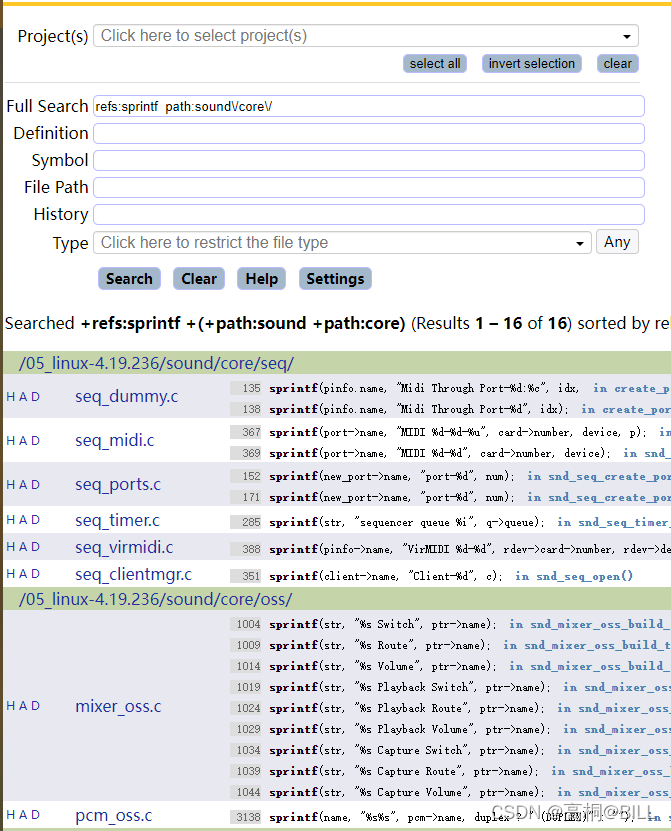This screenshot has width=671, height=831.
Task: Go to line 1044 Capture Volume result
Action: point(246,792)
